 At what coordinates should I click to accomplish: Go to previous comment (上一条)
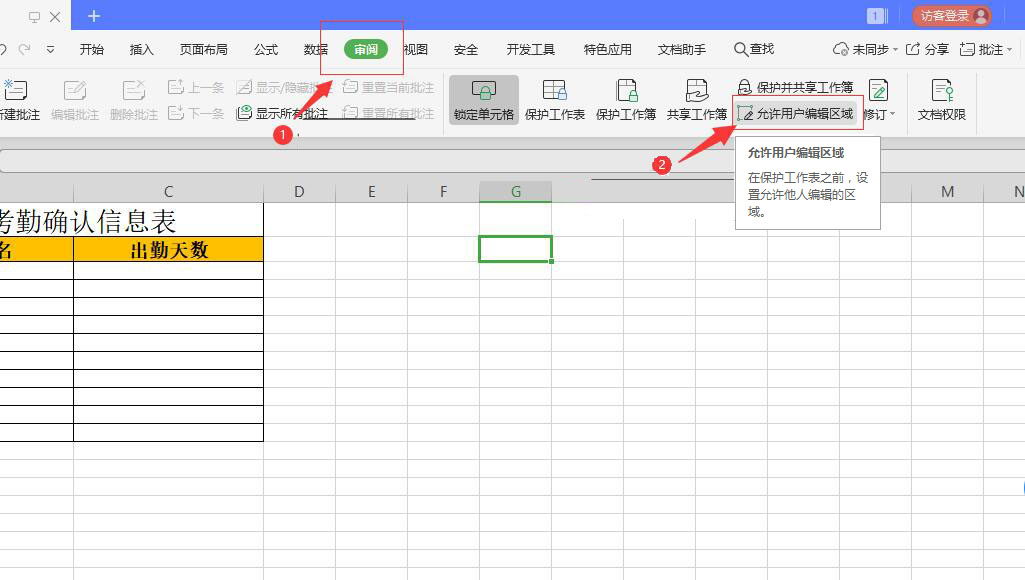point(195,87)
